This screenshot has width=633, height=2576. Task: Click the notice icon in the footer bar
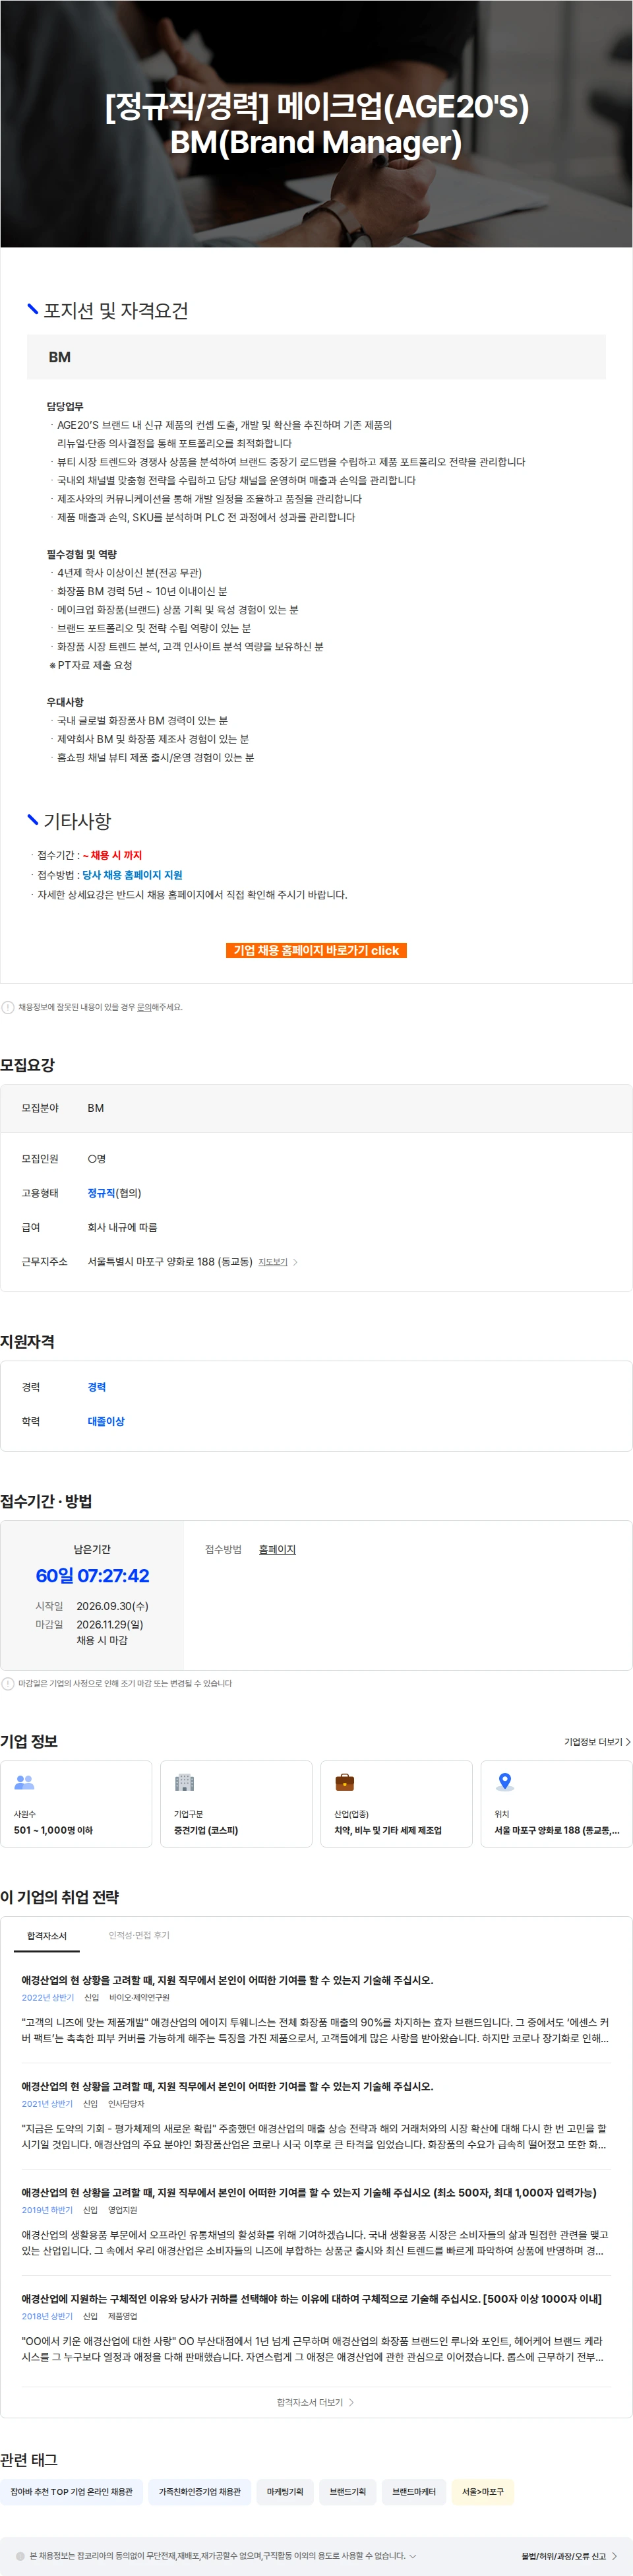[20, 2556]
